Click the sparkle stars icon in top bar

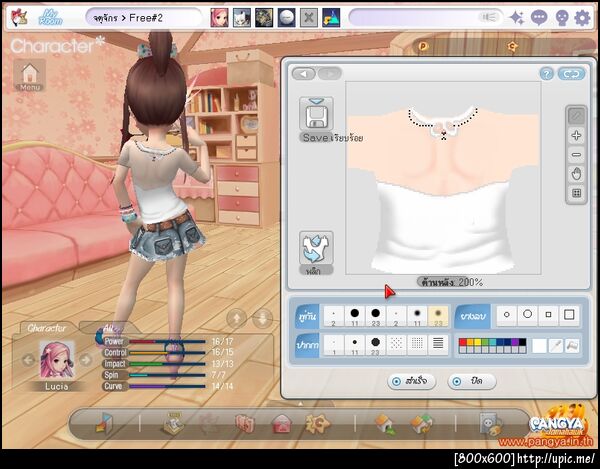[x=517, y=18]
